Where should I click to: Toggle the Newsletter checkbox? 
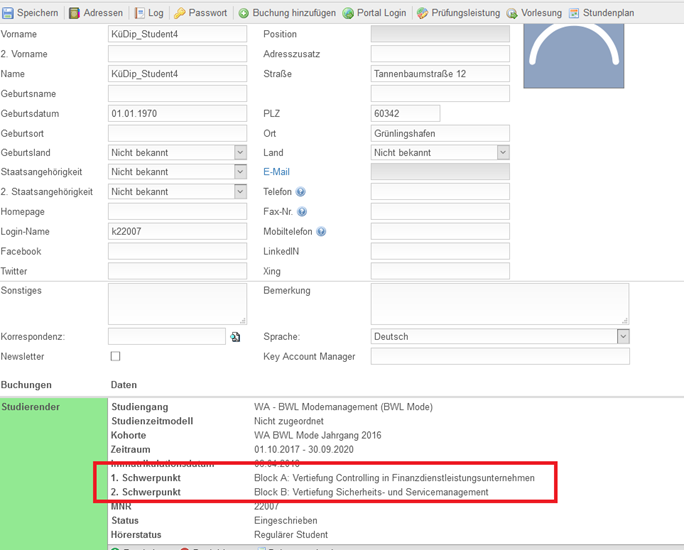[x=115, y=356]
